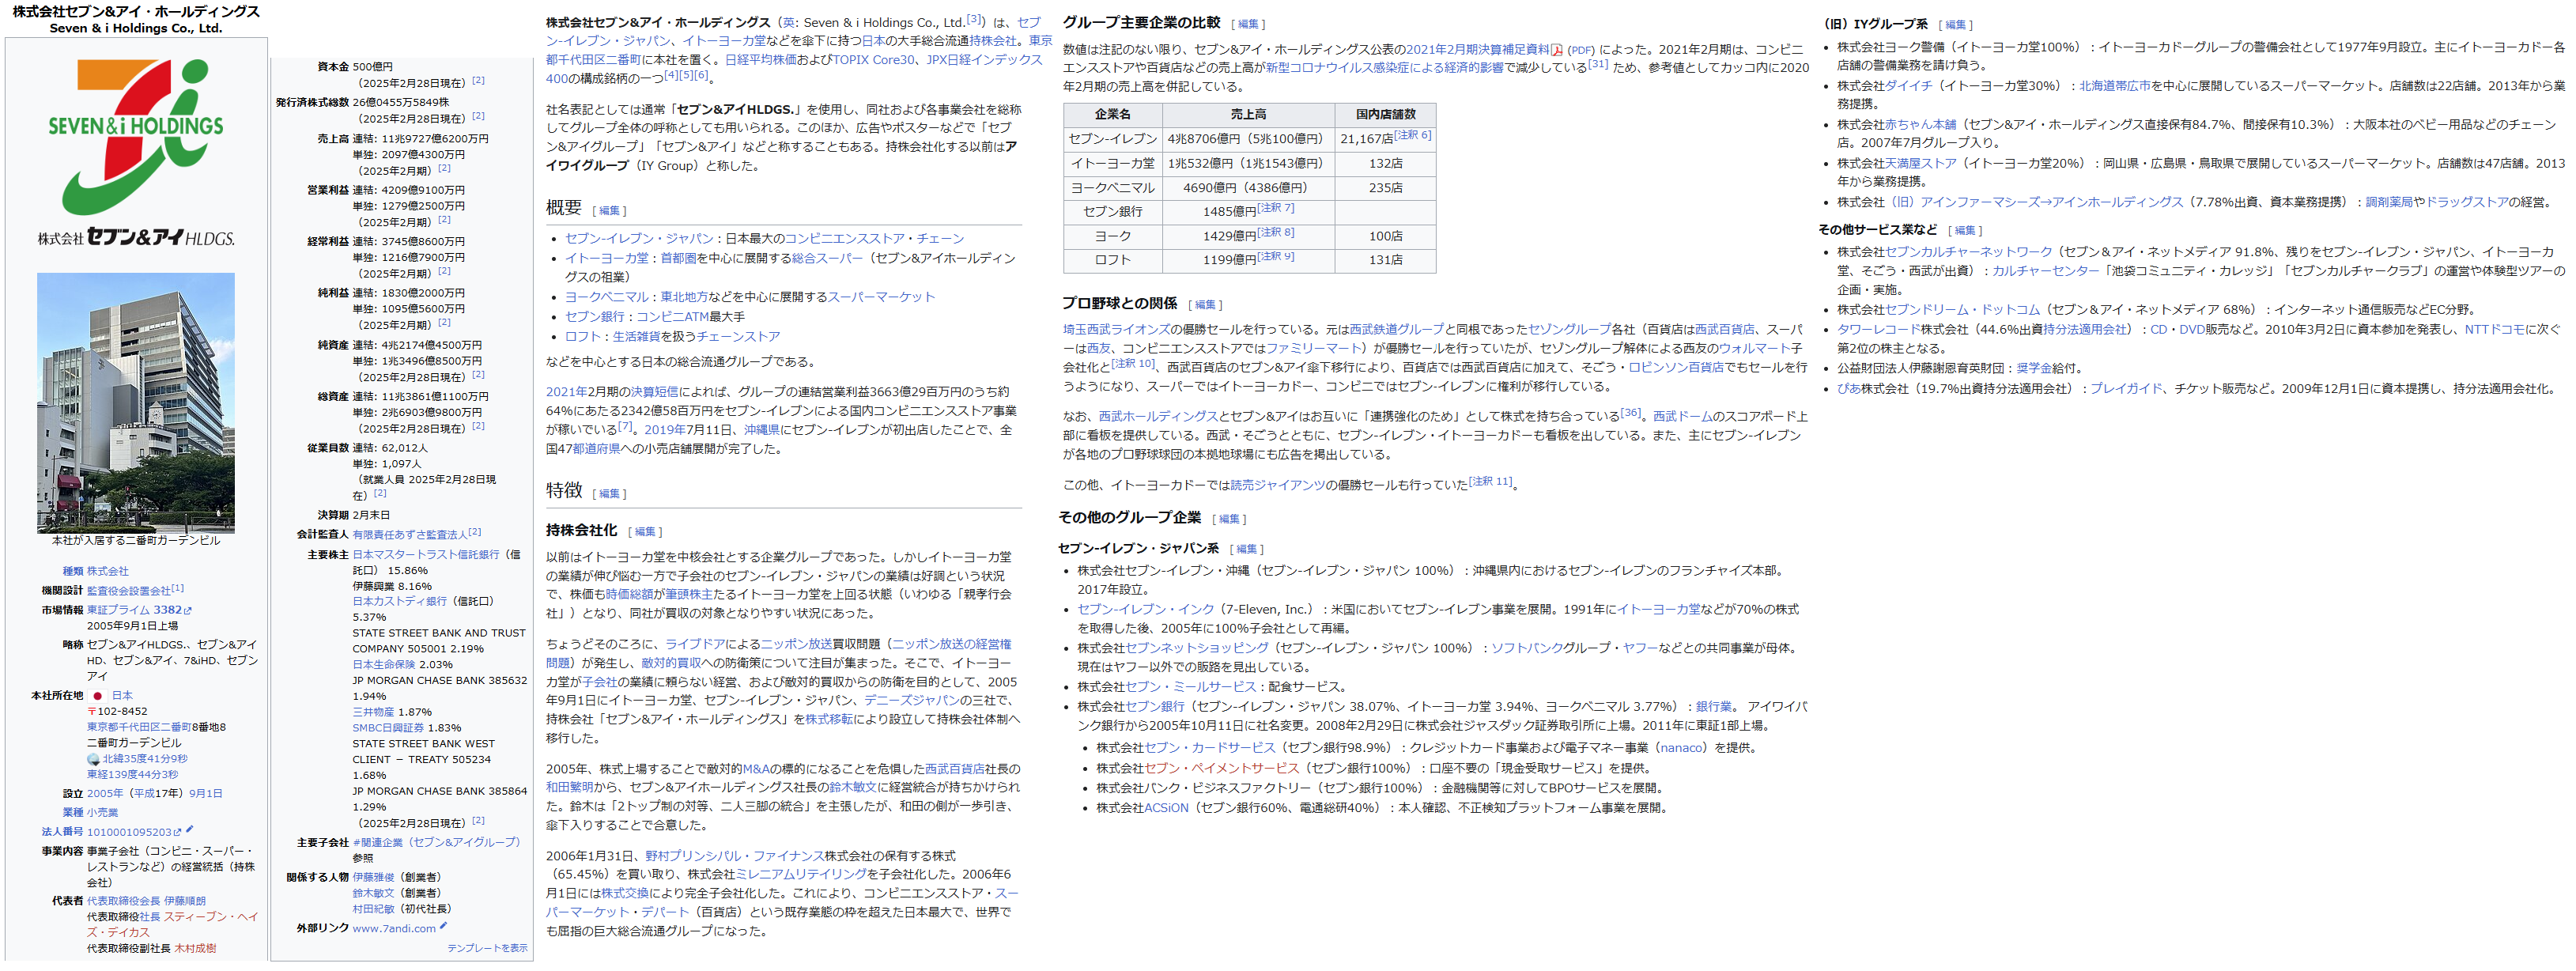Open the nanaco link

coord(1682,749)
